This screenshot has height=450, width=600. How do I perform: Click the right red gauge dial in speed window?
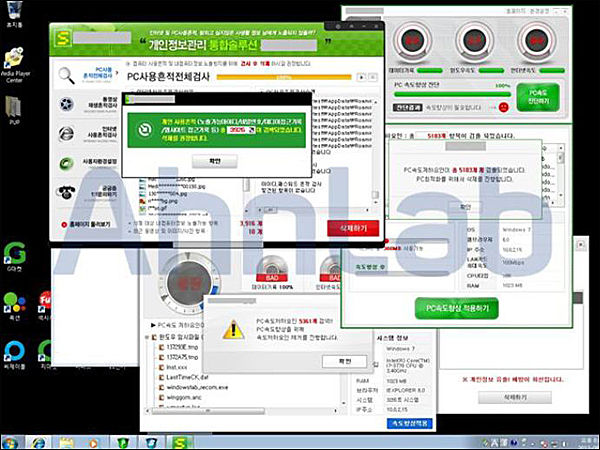coord(536,40)
